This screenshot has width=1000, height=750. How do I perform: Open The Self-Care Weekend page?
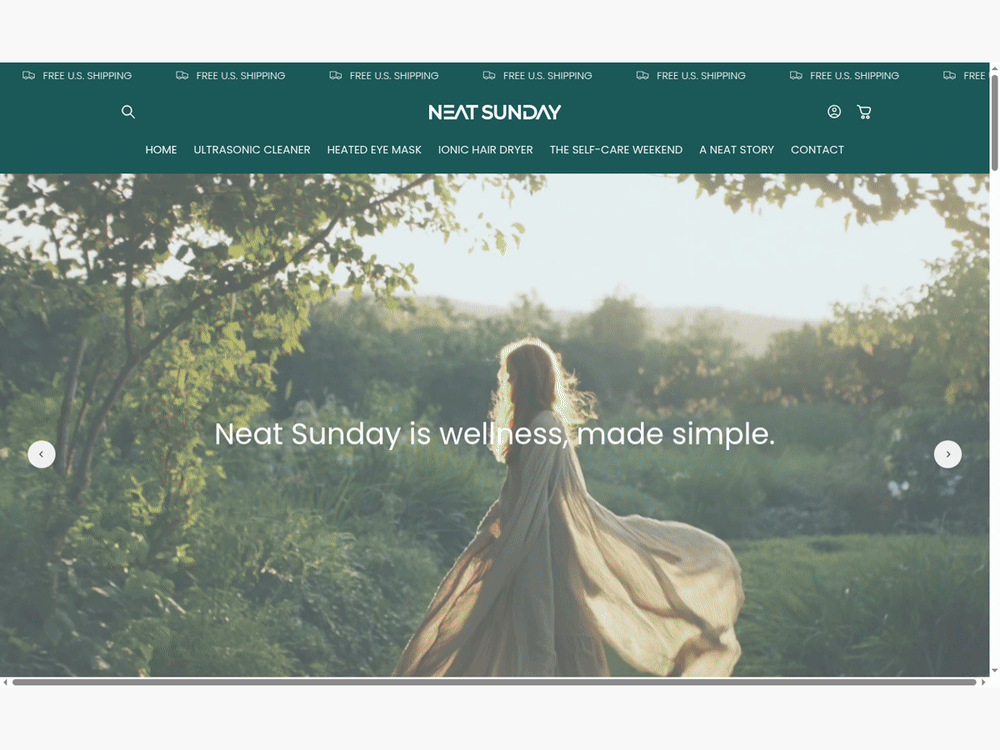(616, 150)
